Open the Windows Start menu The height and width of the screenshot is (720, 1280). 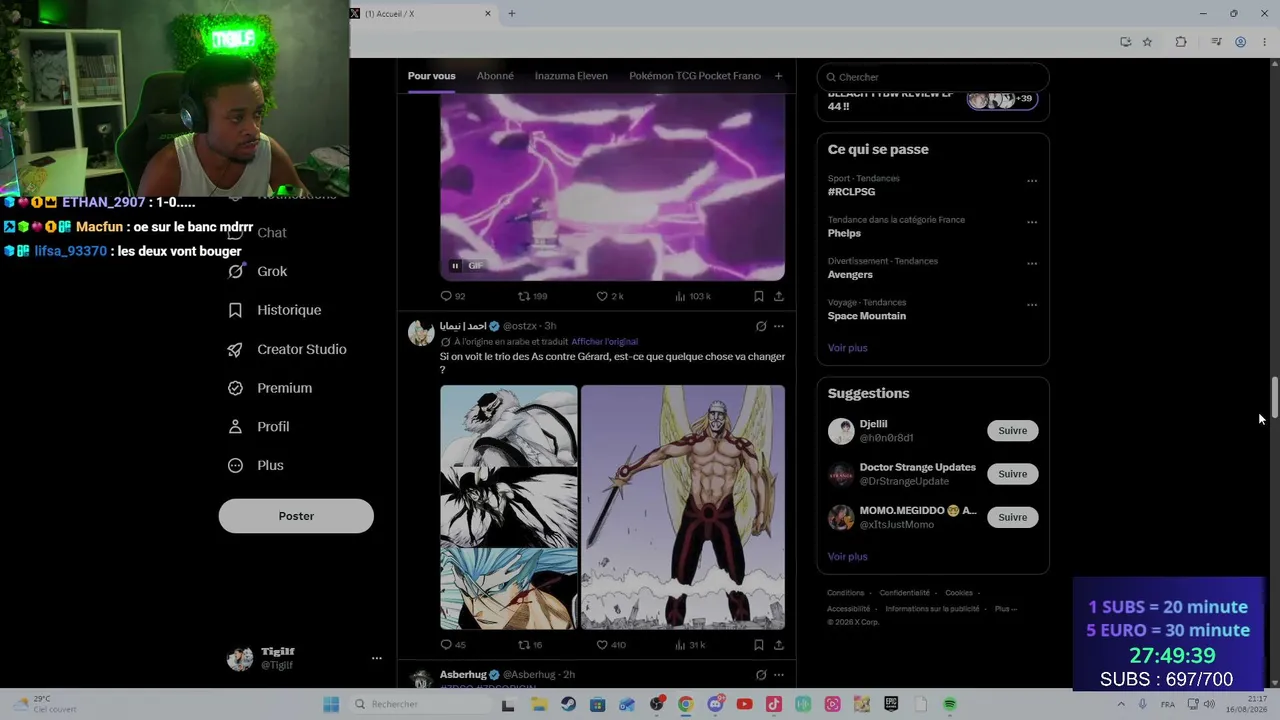pyautogui.click(x=331, y=704)
